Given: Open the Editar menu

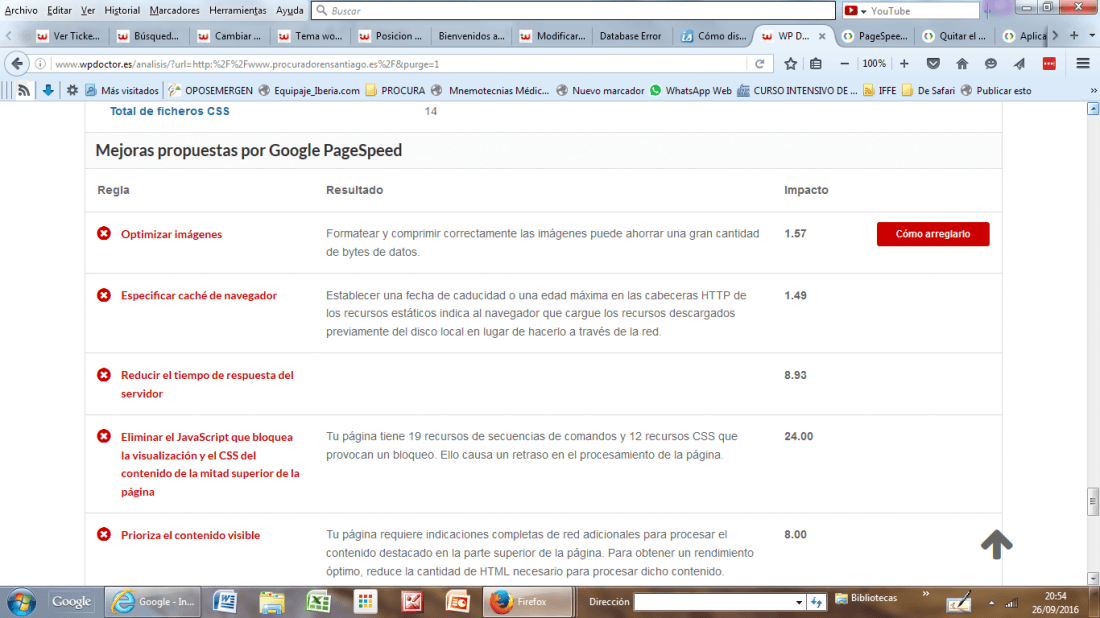Looking at the screenshot, I should [59, 11].
